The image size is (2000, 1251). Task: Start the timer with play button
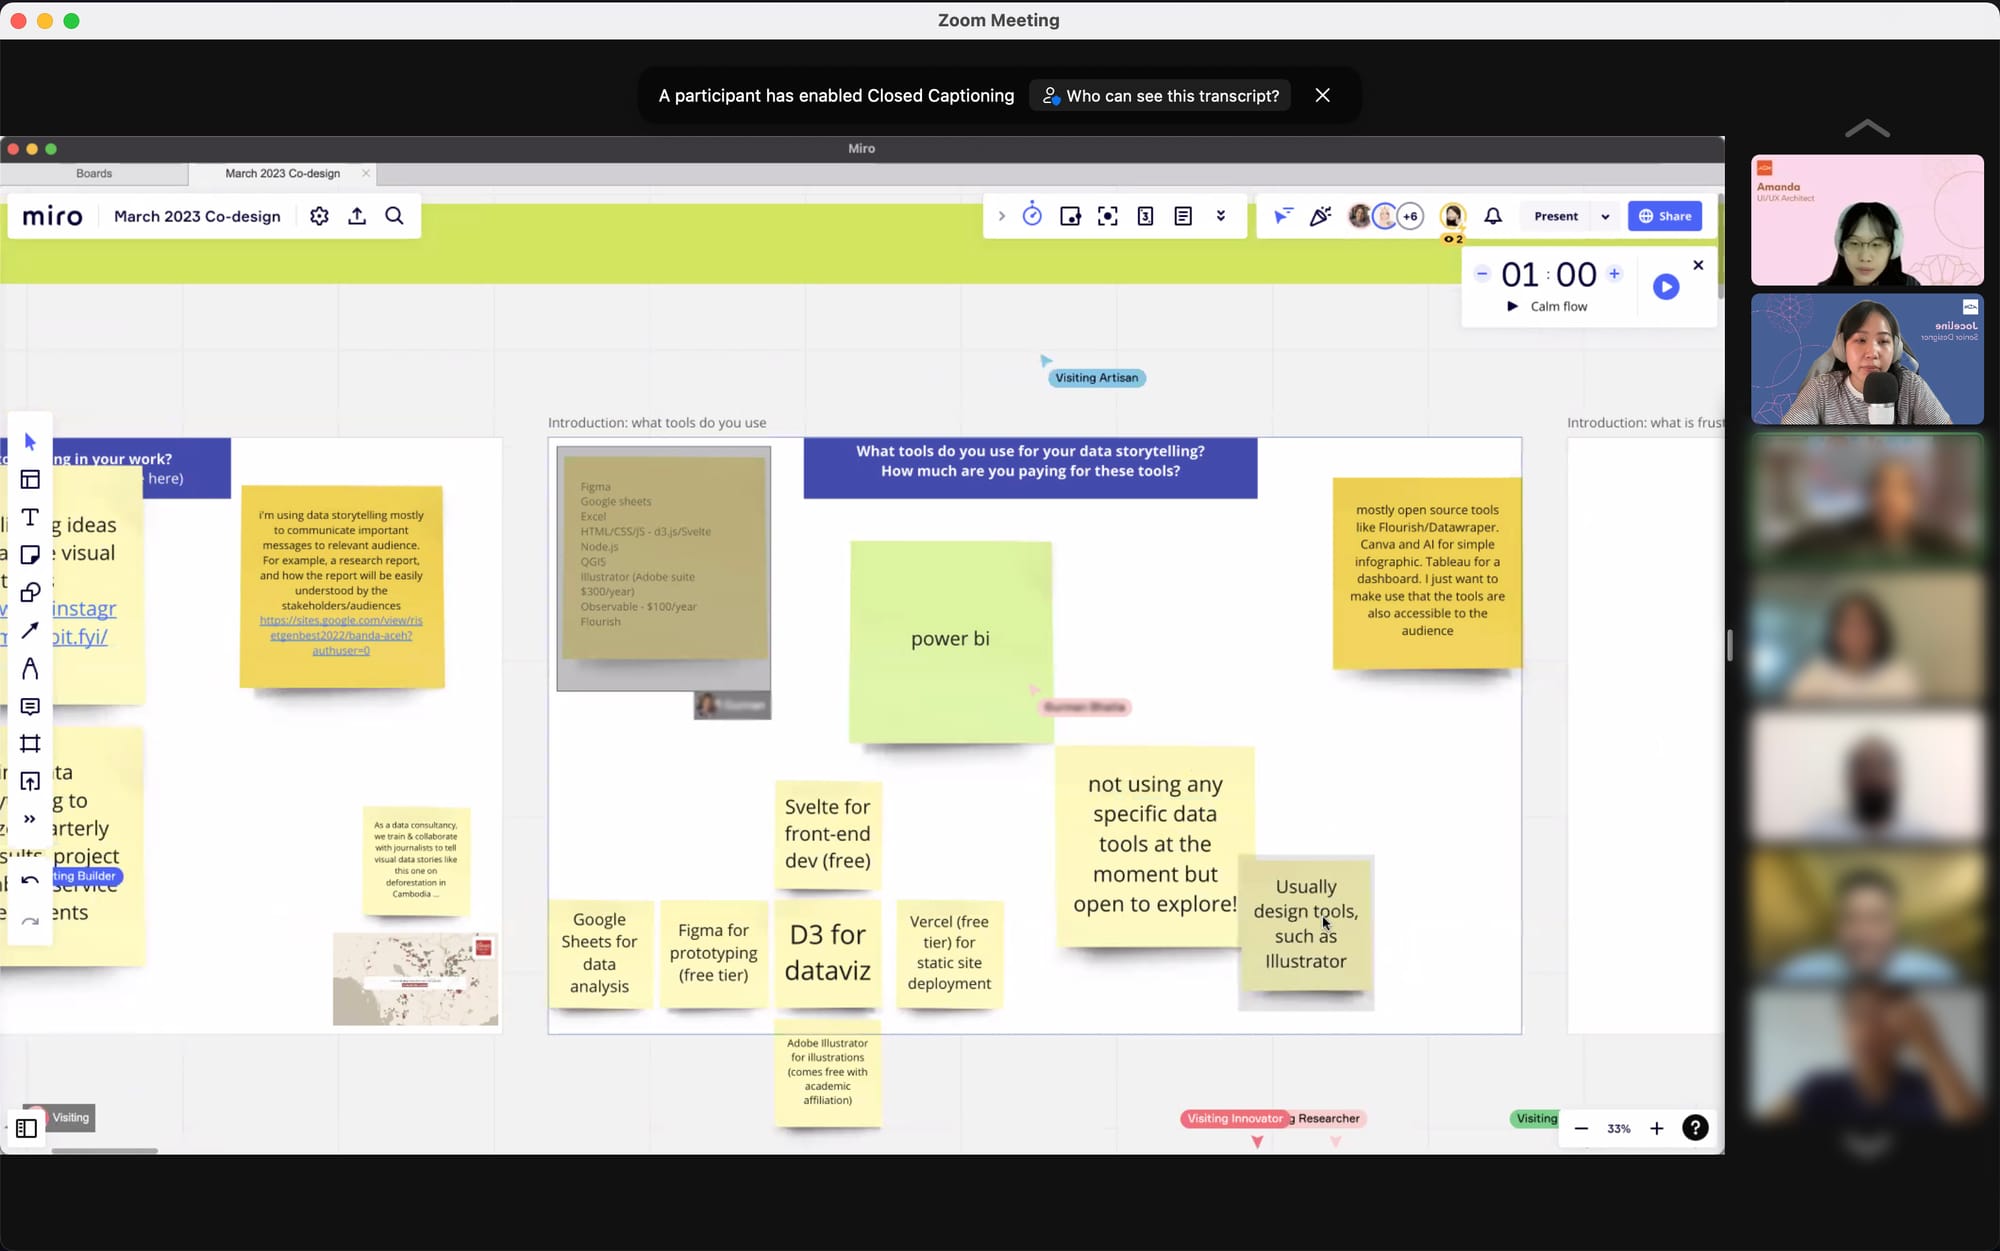1665,287
